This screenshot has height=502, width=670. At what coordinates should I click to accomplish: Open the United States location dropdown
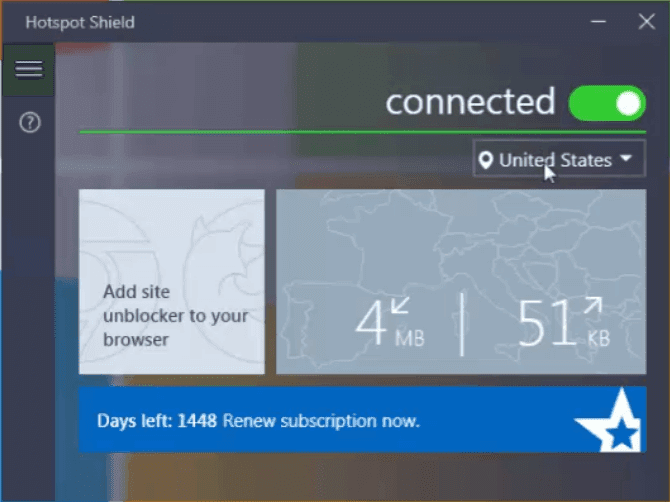[x=559, y=159]
